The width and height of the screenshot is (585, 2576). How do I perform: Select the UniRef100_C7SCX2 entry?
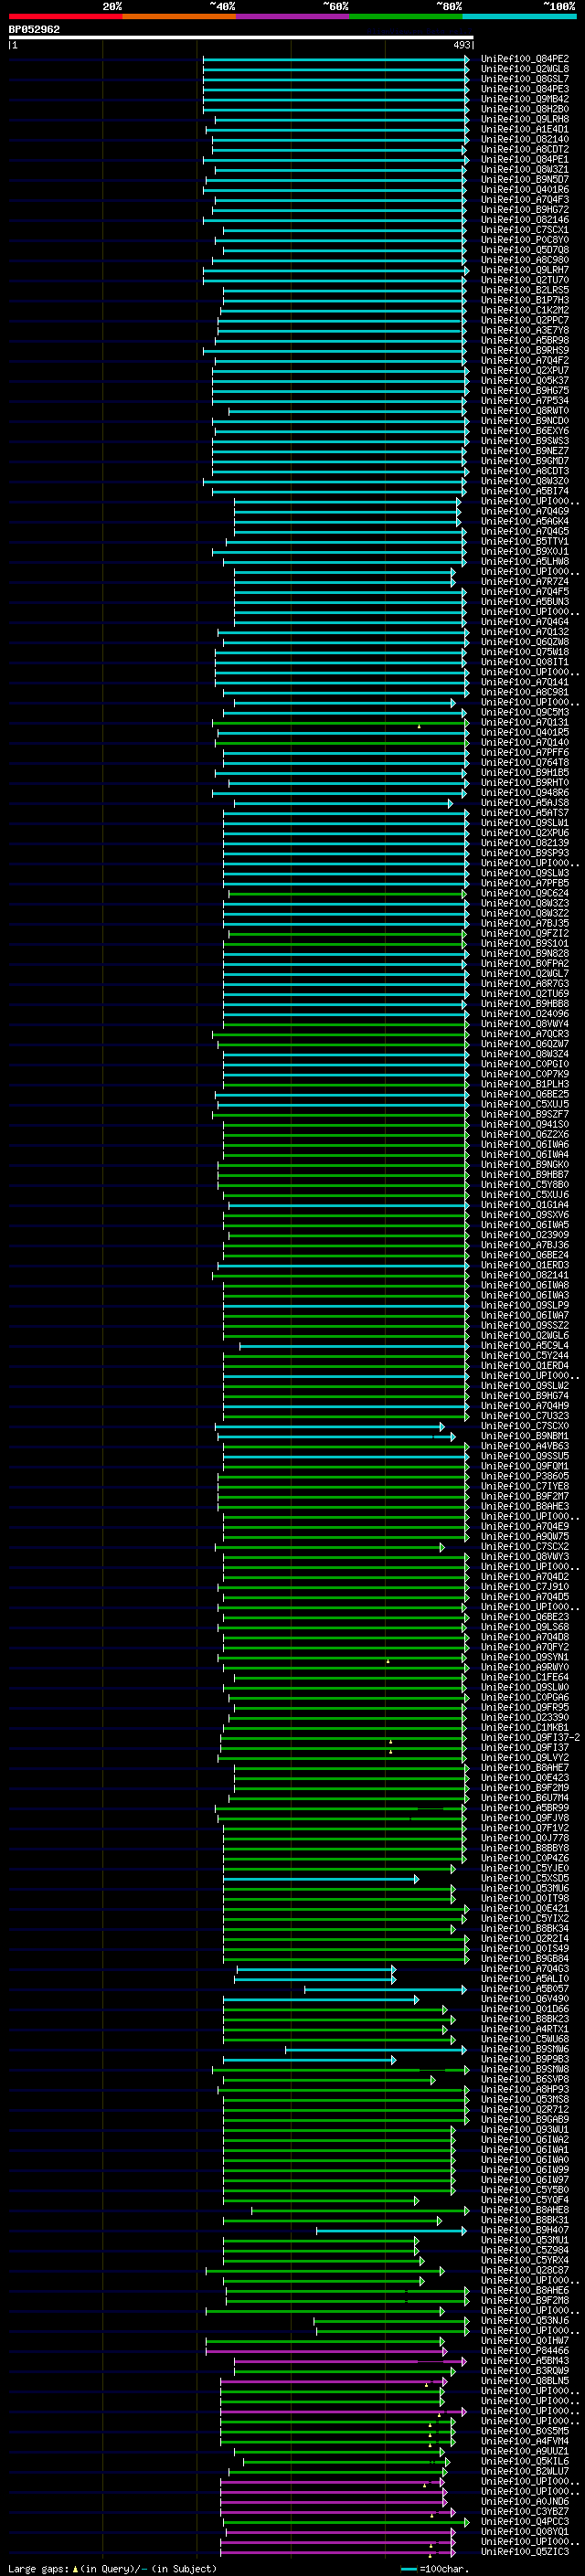click(x=525, y=1547)
